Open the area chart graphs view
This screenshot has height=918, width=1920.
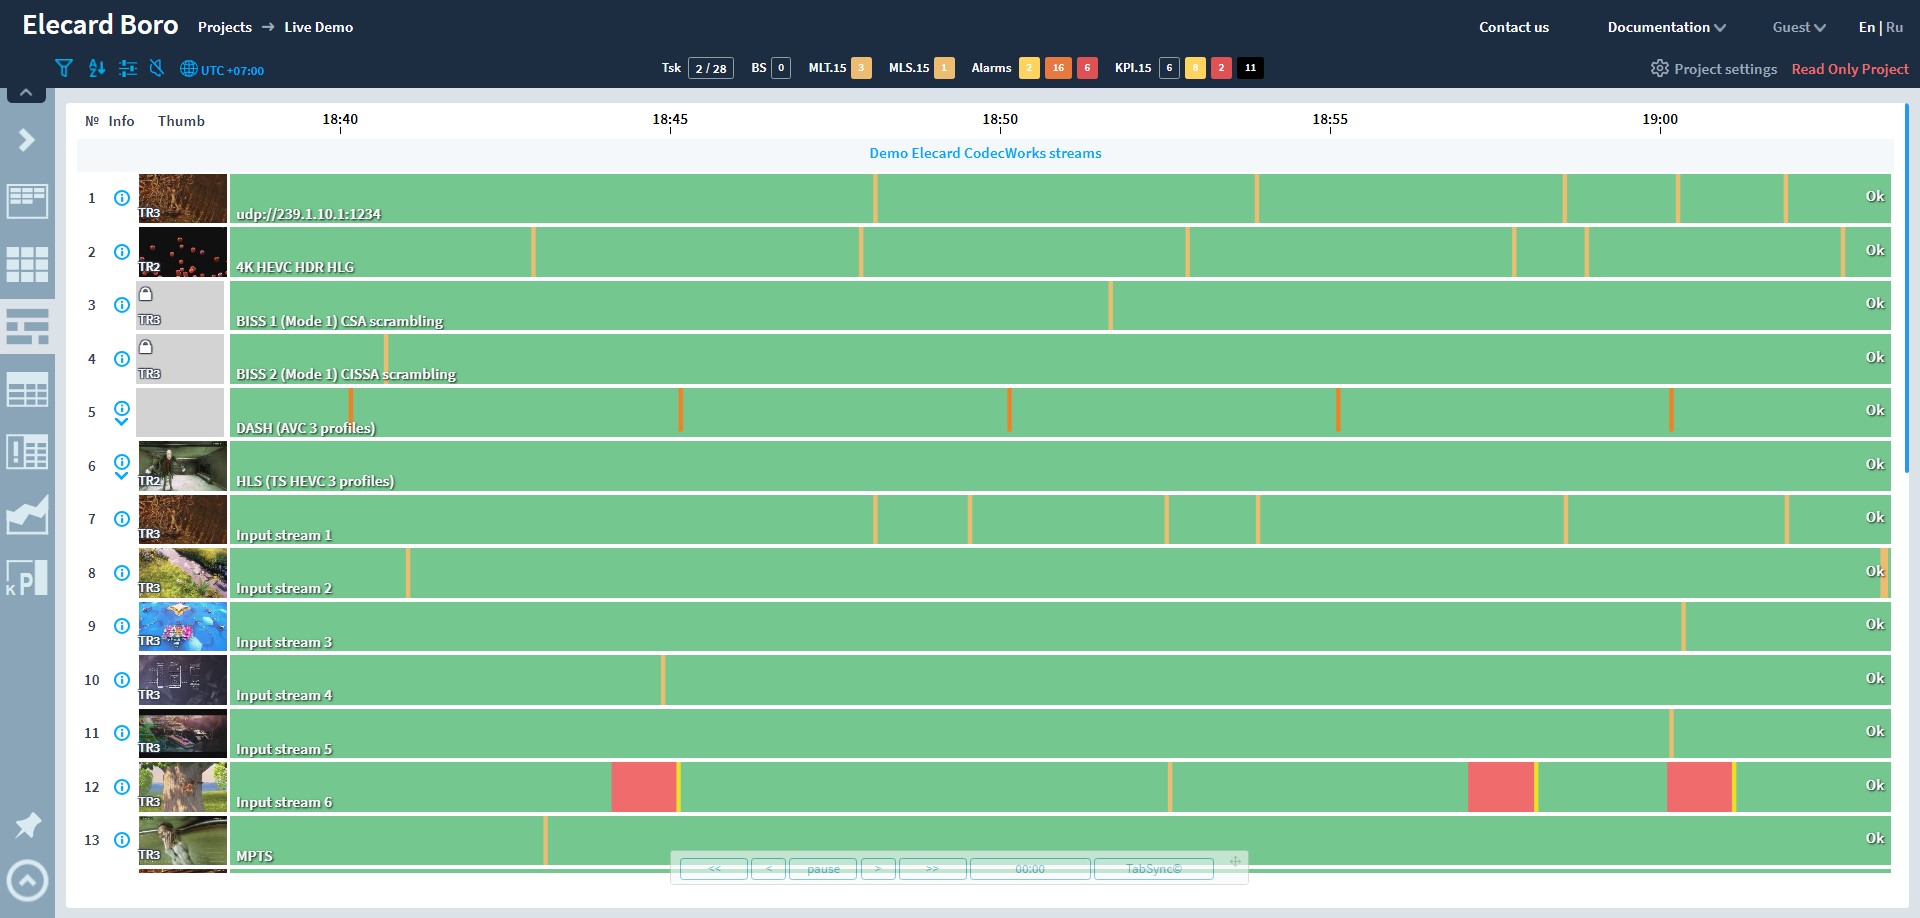point(27,514)
